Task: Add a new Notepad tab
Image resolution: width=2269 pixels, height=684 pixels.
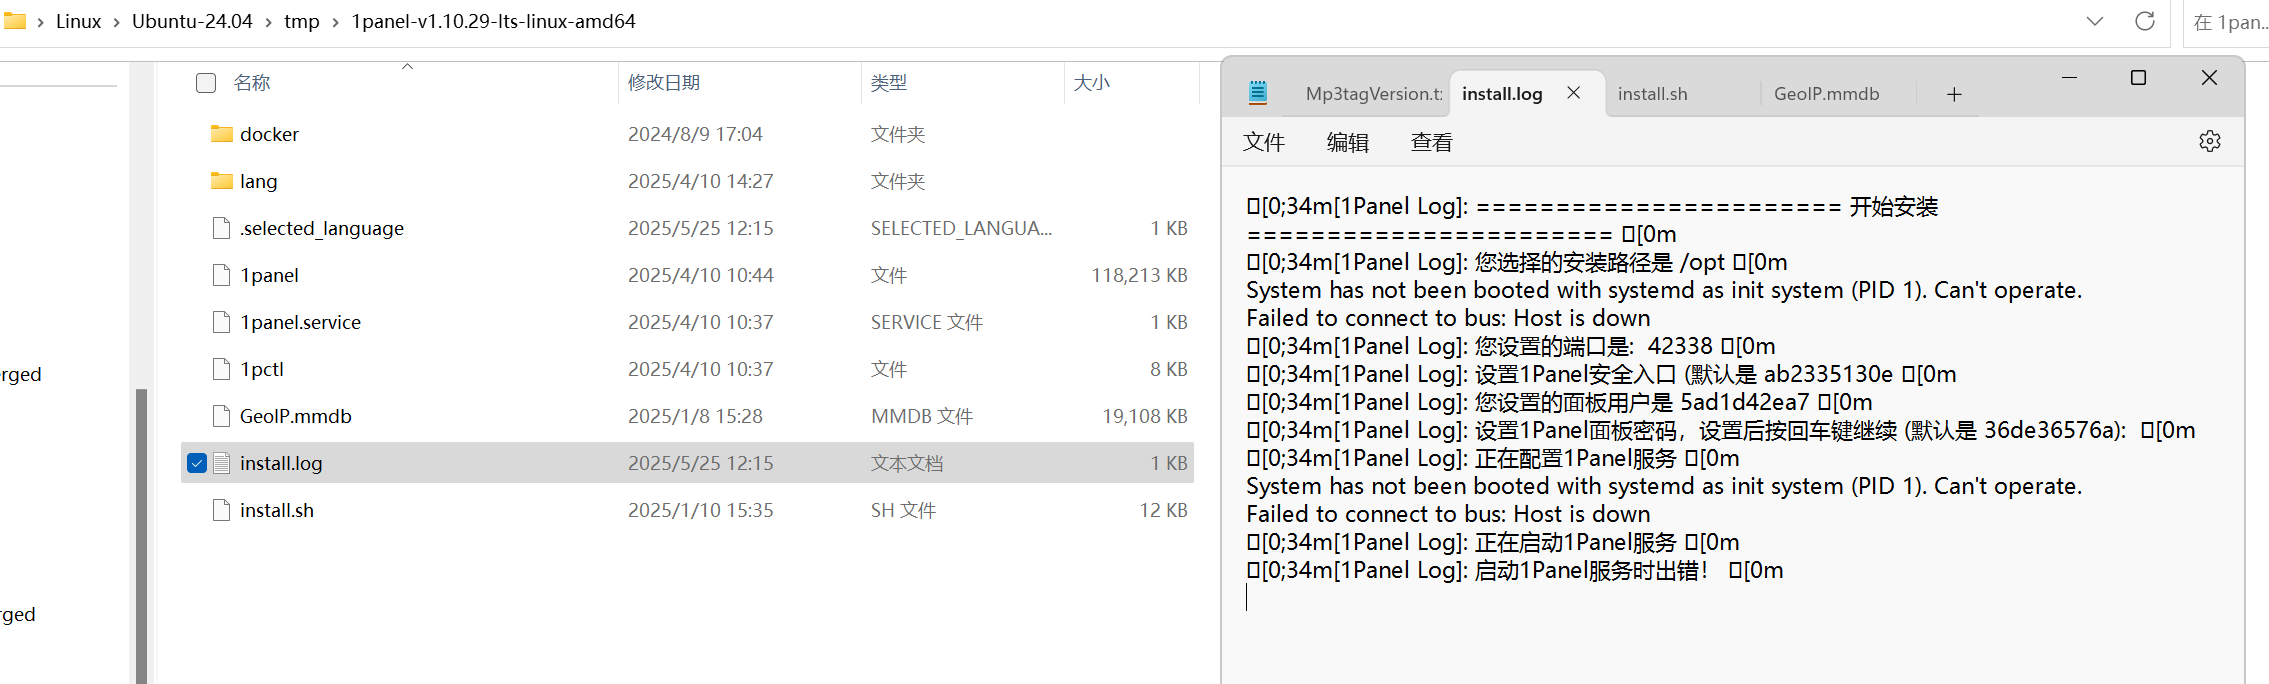Action: tap(1954, 94)
